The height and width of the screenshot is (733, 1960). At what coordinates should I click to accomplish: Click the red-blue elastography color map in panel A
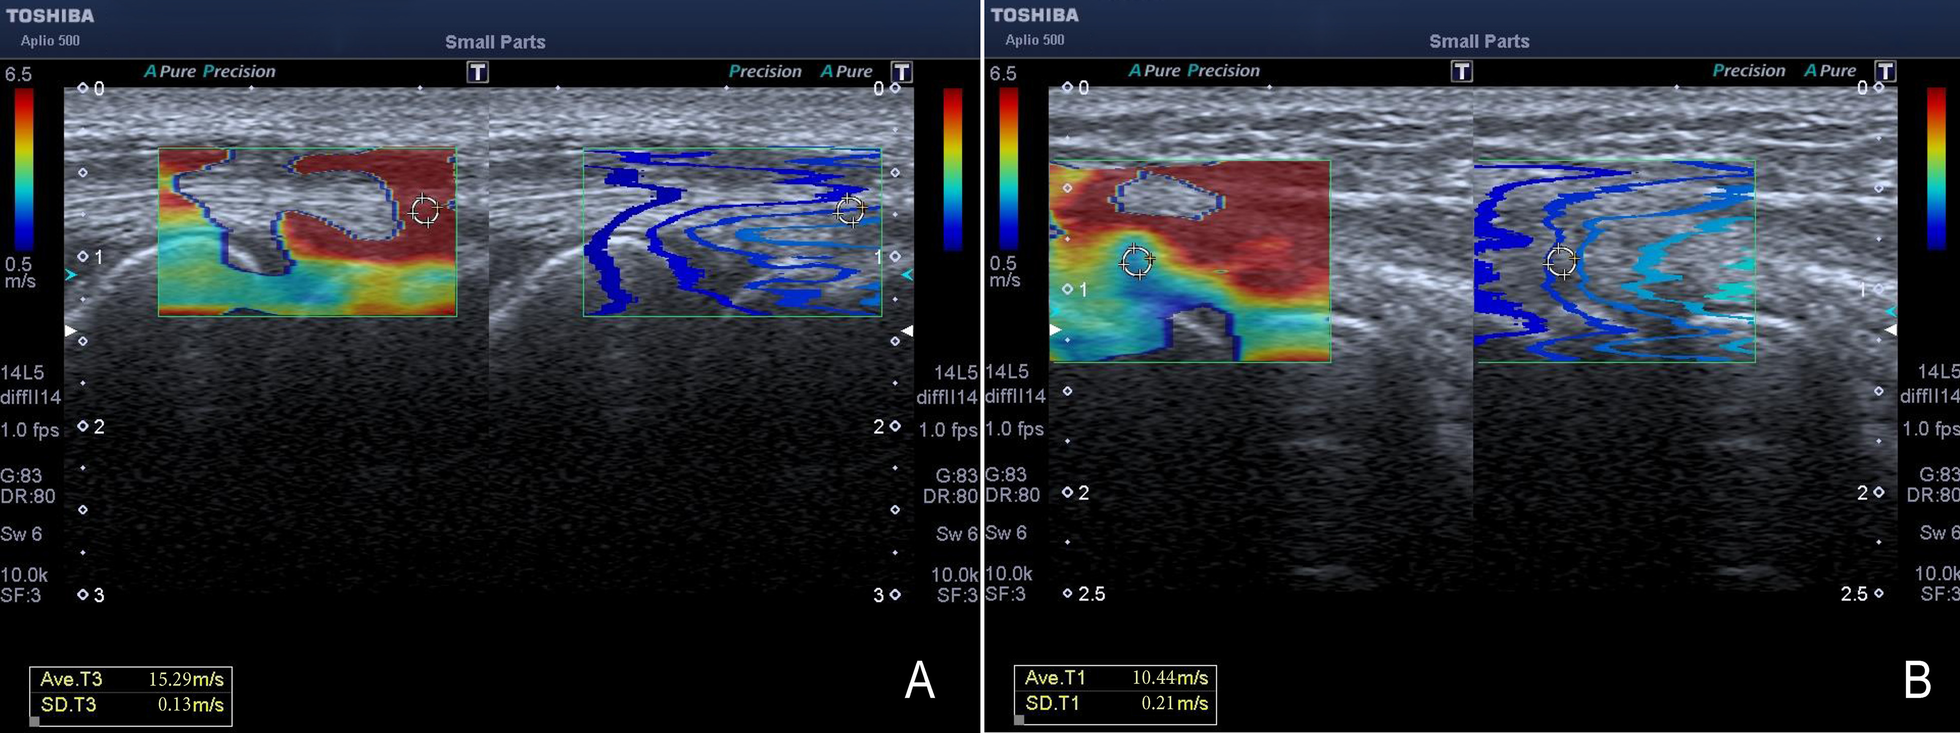point(307,232)
